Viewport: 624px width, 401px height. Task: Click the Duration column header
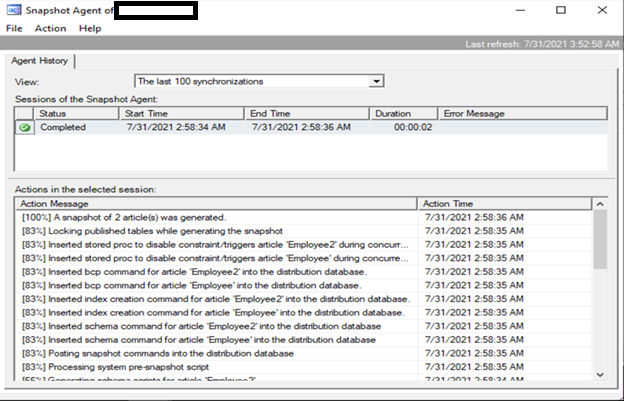pyautogui.click(x=404, y=113)
